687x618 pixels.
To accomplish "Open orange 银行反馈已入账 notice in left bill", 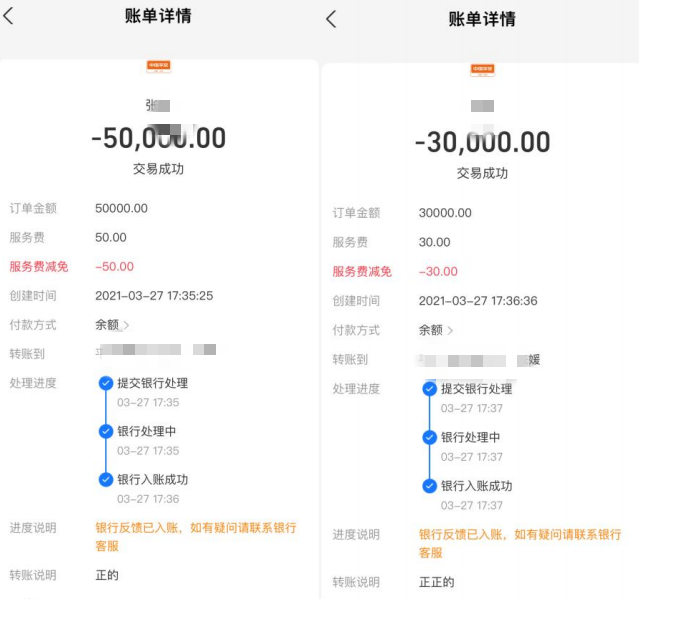I will (195, 536).
